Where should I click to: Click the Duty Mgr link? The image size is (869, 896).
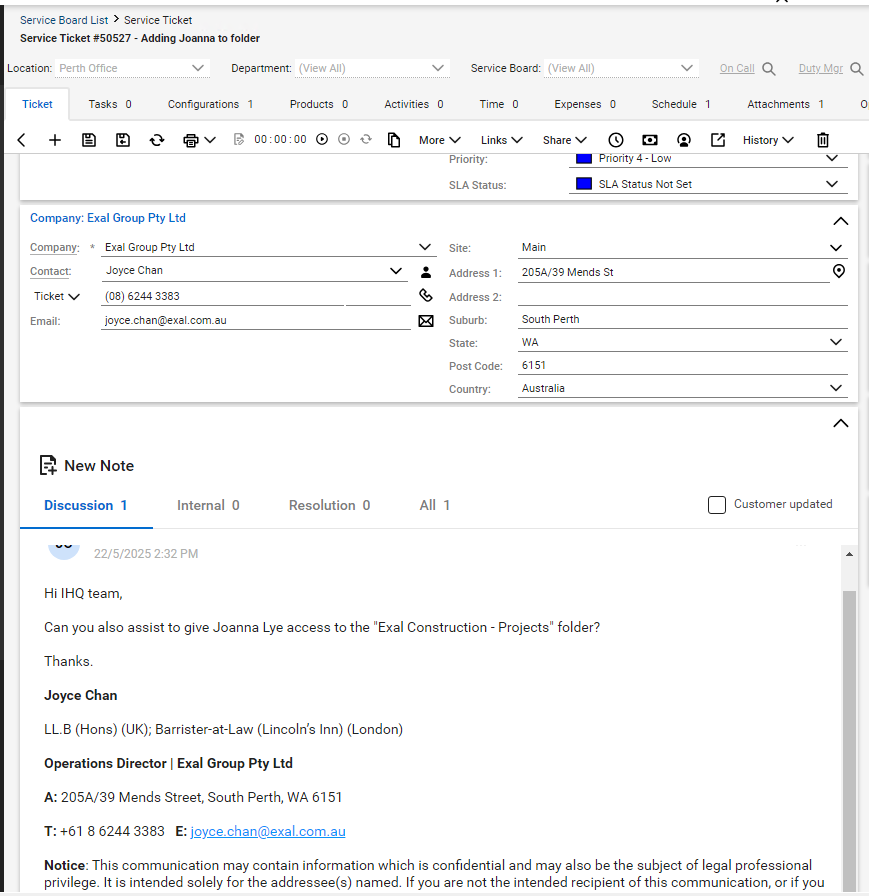(x=820, y=68)
